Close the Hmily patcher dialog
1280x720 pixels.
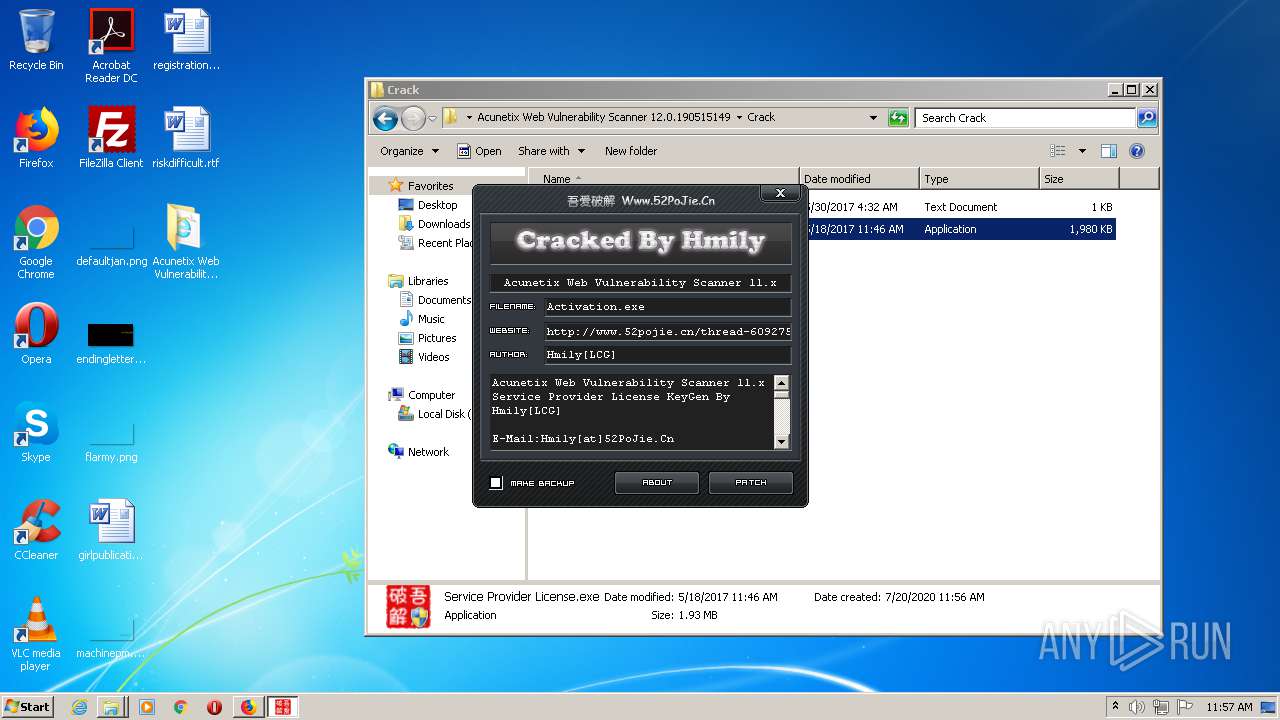pyautogui.click(x=779, y=193)
